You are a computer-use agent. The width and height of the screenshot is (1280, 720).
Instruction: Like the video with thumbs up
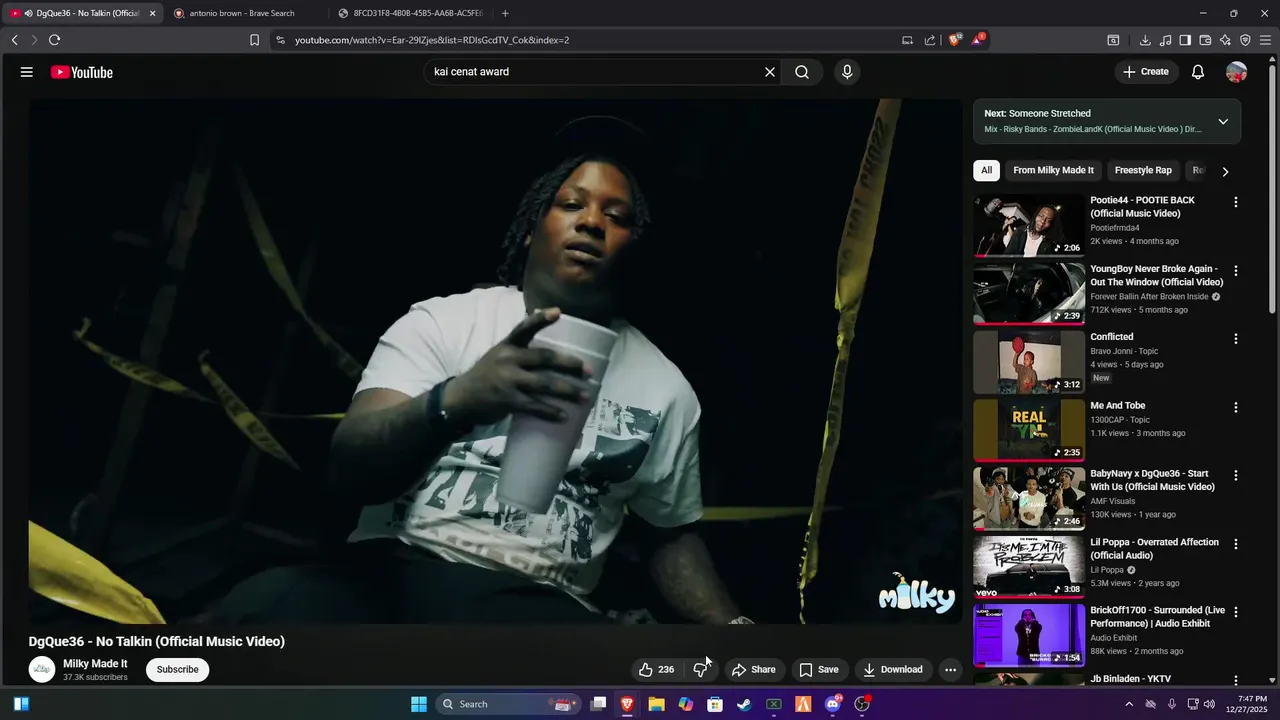pos(656,670)
